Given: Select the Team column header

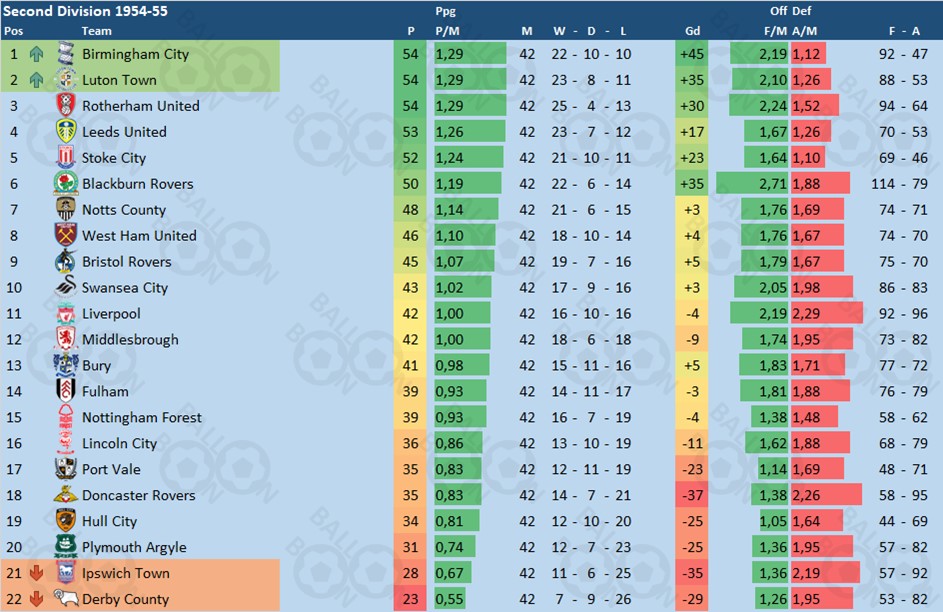Looking at the screenshot, I should click(x=97, y=31).
